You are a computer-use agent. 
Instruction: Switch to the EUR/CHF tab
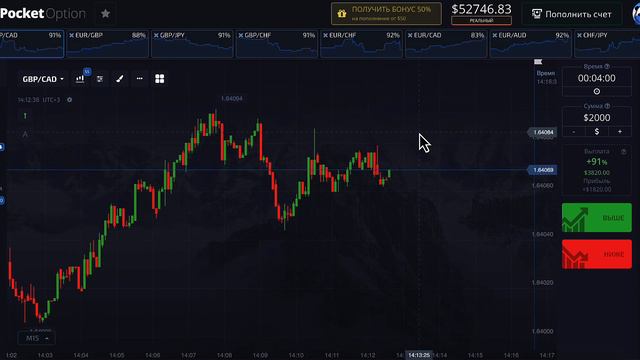click(362, 43)
